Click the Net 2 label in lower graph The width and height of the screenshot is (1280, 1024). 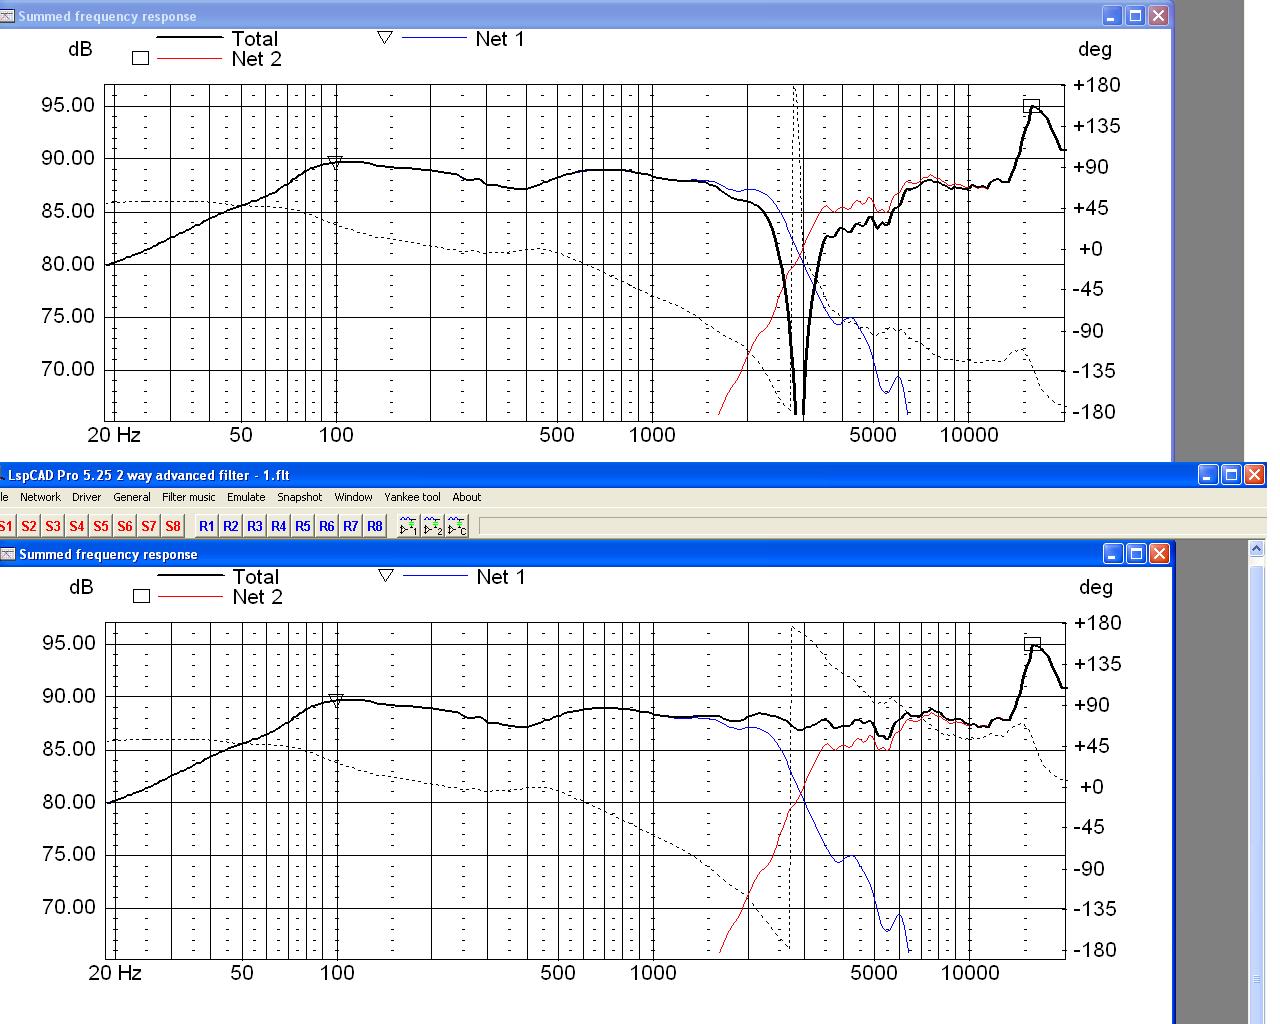pos(257,597)
